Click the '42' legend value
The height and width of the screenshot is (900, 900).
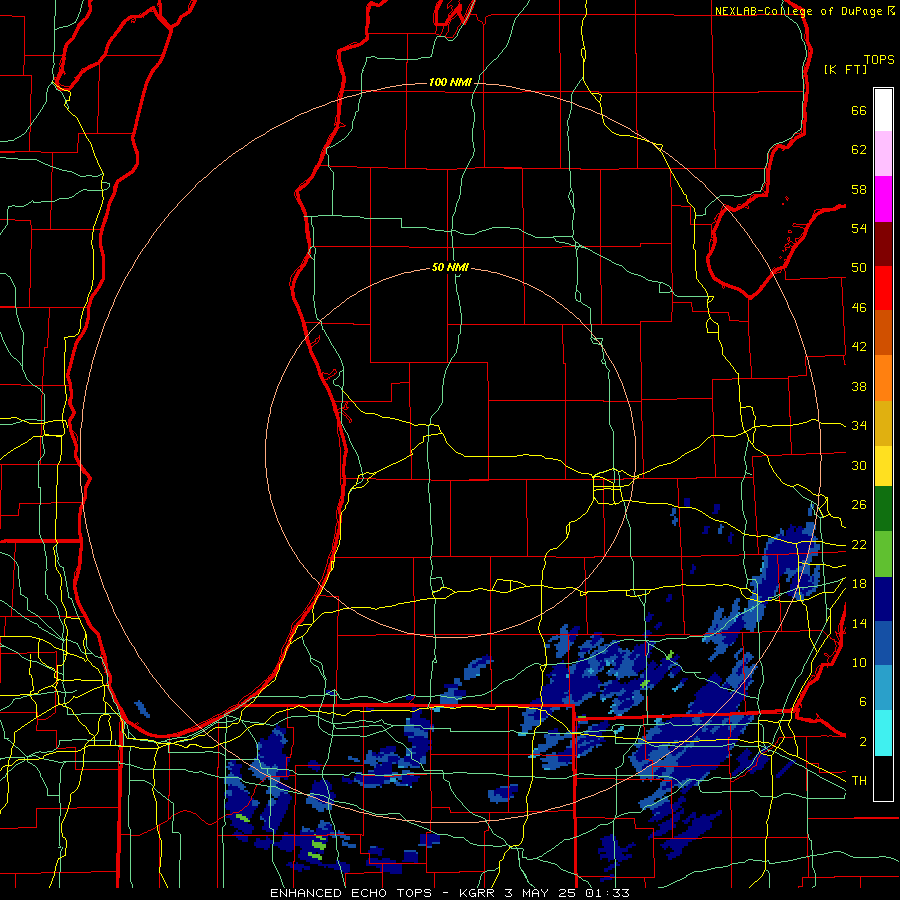(x=859, y=347)
